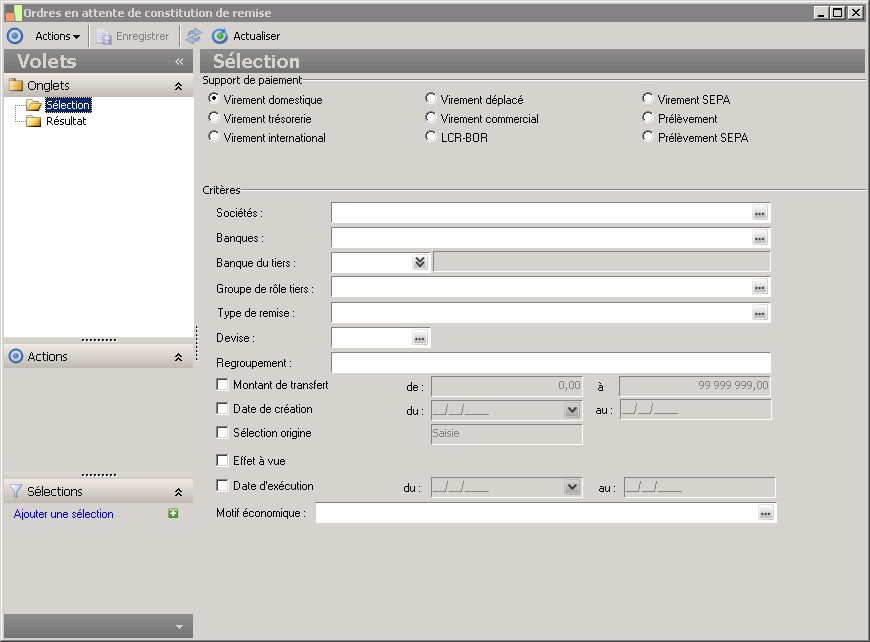Tick the Effet à vue checkbox

222,461
